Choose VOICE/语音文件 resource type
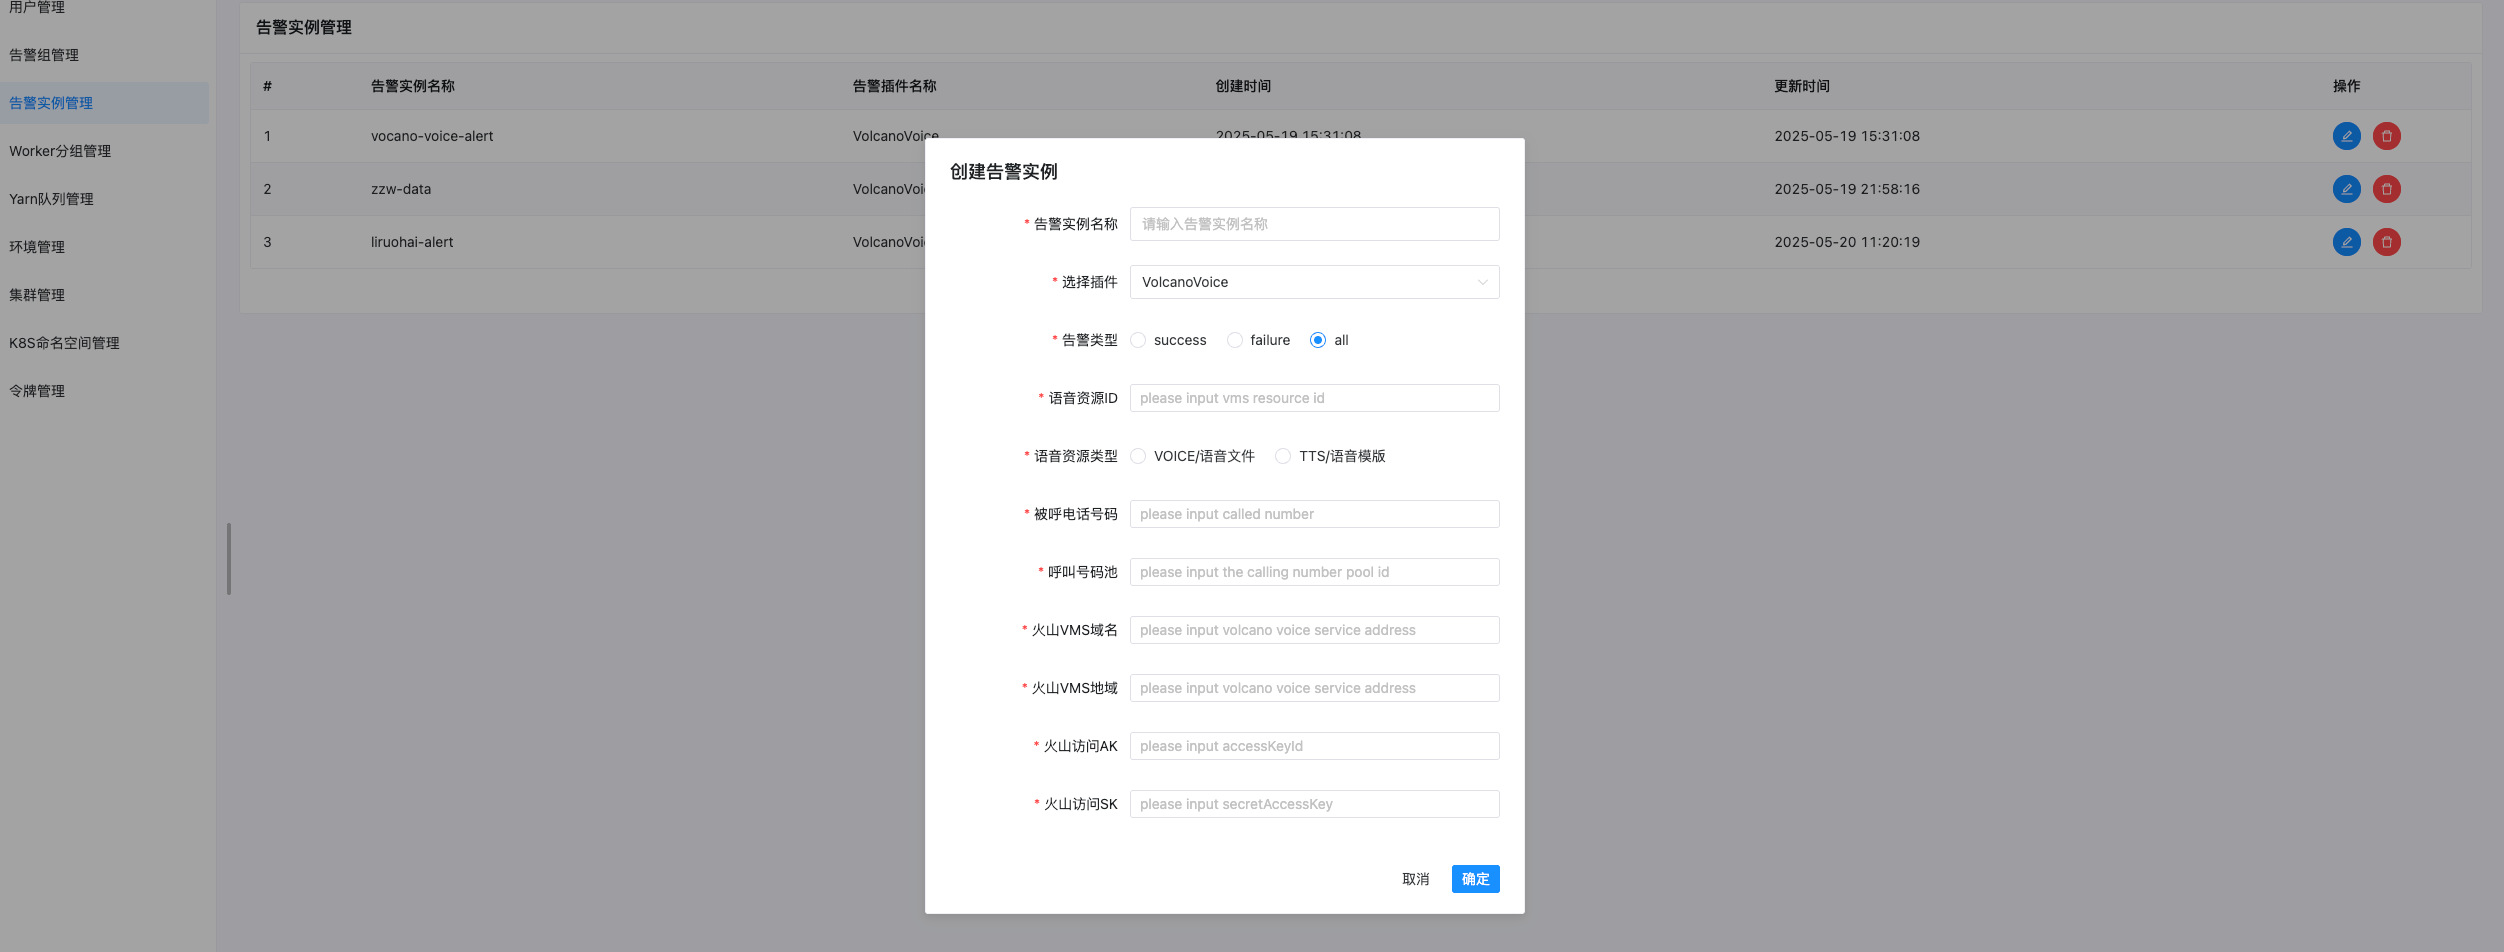The height and width of the screenshot is (952, 2504). (1138, 456)
